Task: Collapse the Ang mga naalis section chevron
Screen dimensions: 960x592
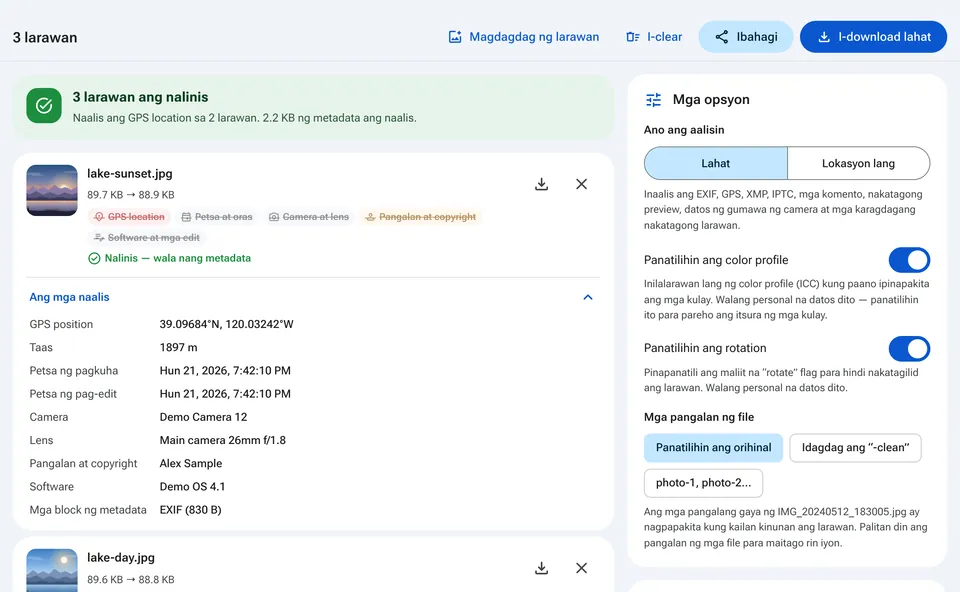Action: click(588, 298)
